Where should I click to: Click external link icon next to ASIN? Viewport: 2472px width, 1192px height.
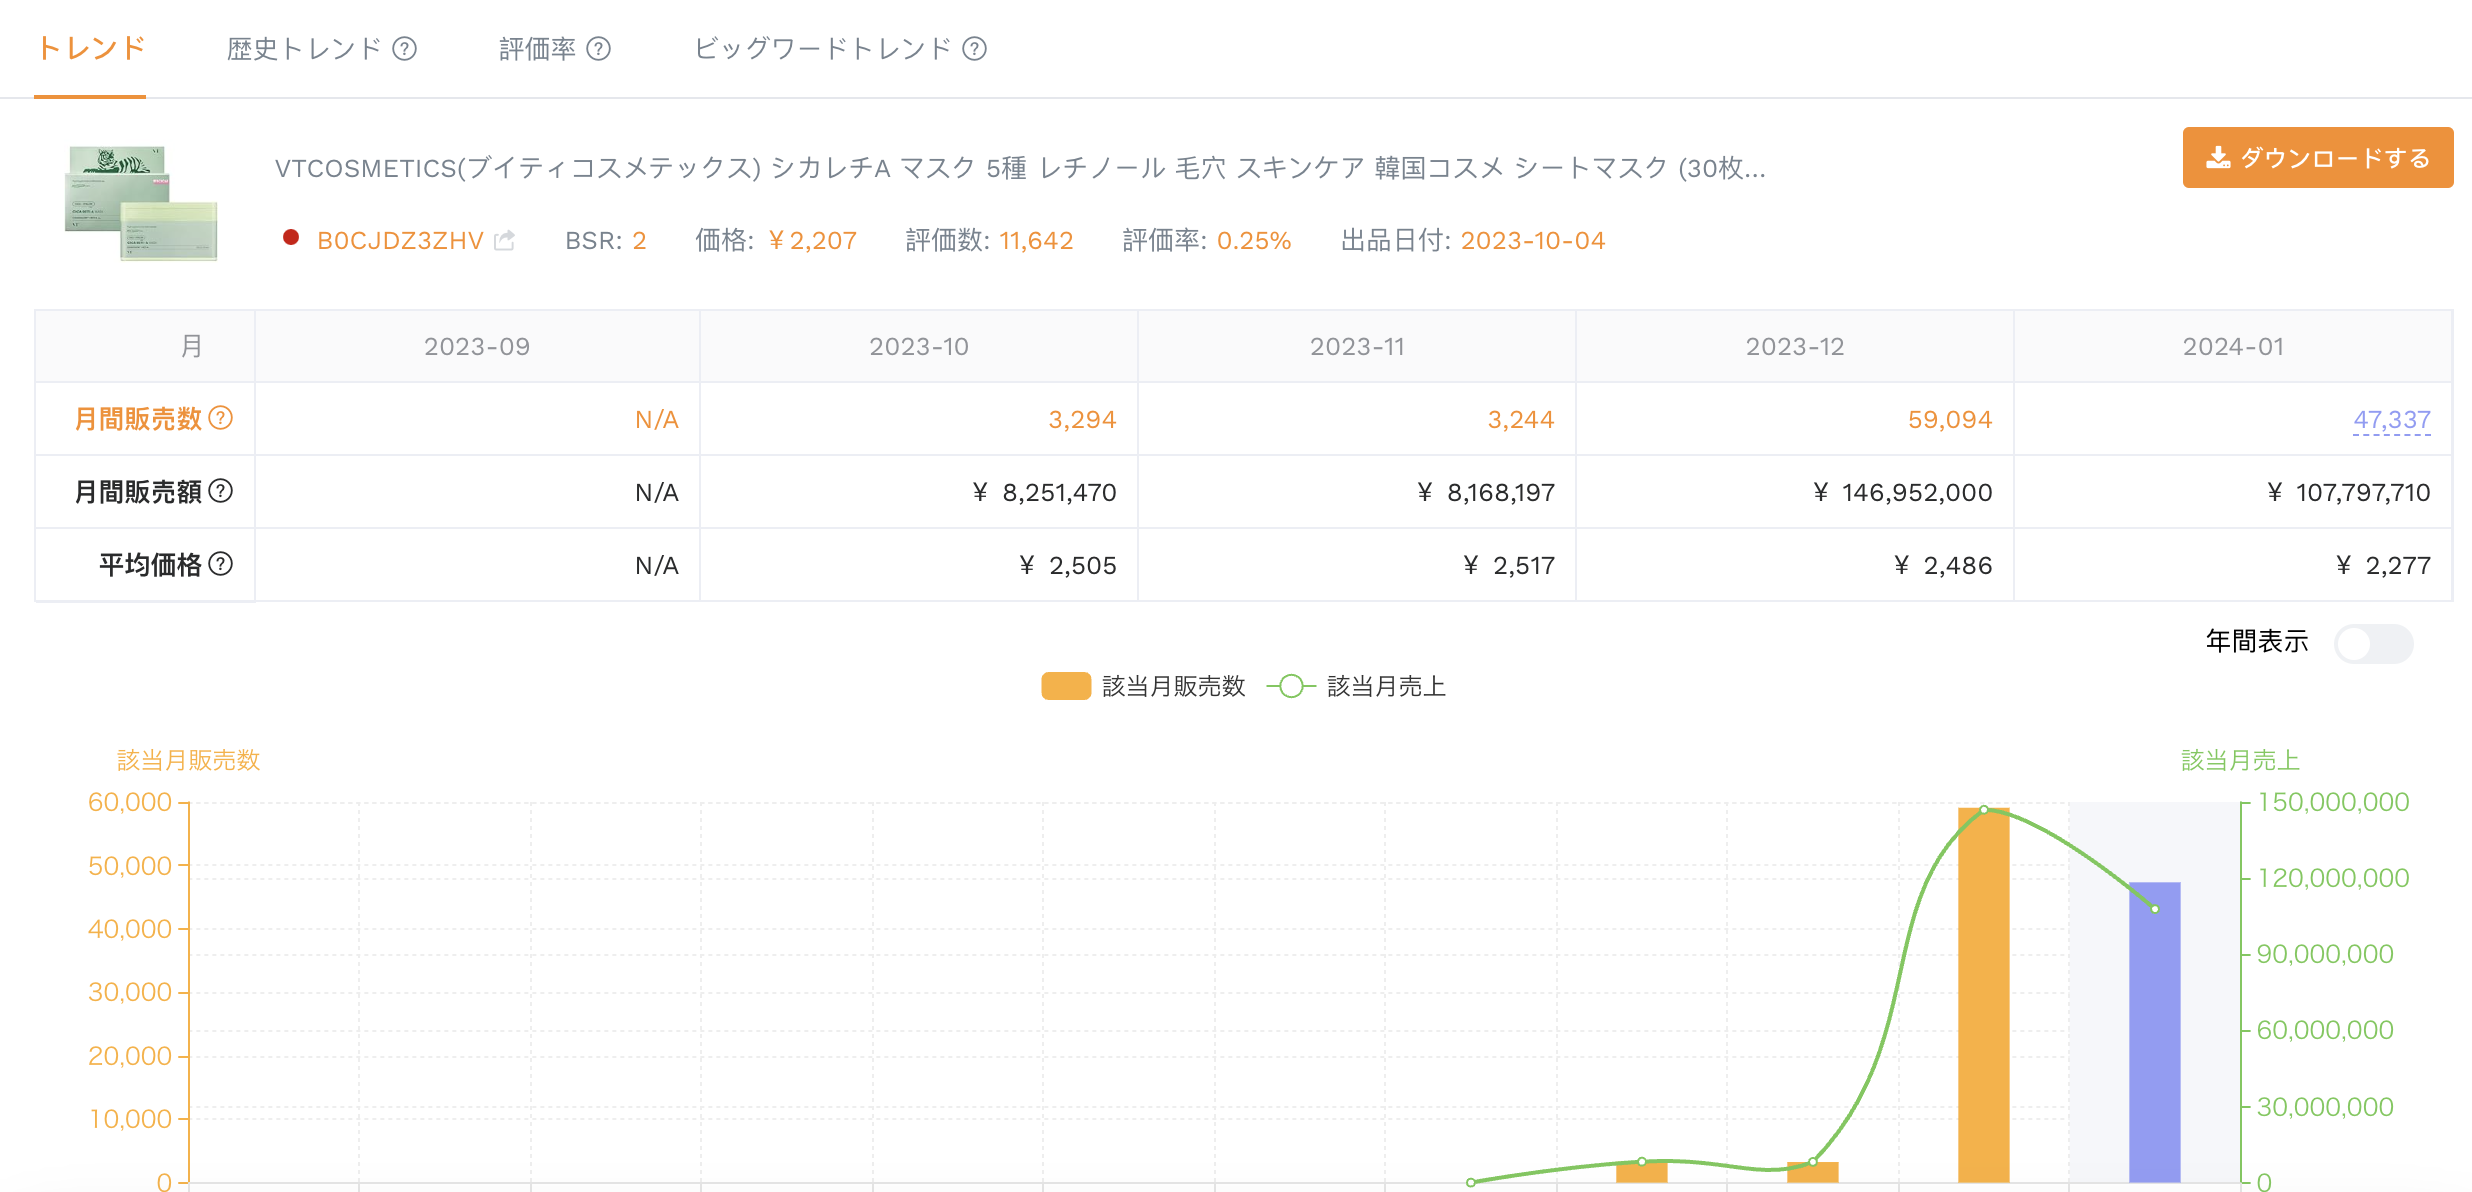point(504,240)
